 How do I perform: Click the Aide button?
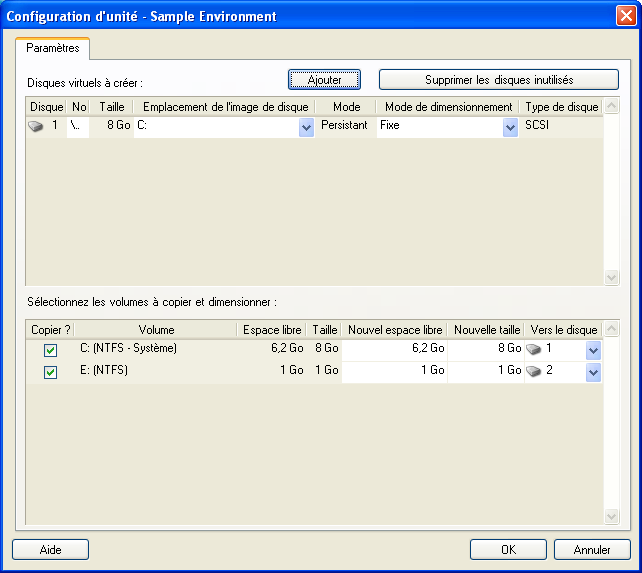(50, 549)
